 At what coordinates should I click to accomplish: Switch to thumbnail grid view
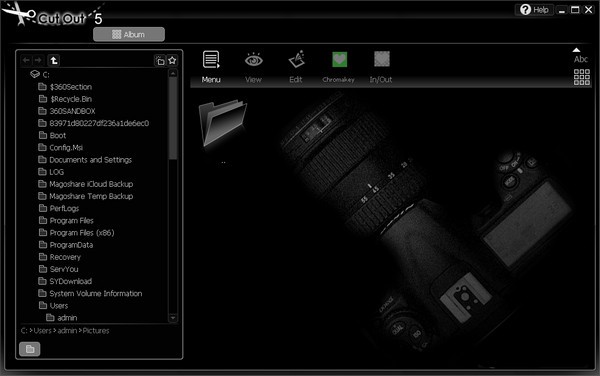pyautogui.click(x=582, y=77)
